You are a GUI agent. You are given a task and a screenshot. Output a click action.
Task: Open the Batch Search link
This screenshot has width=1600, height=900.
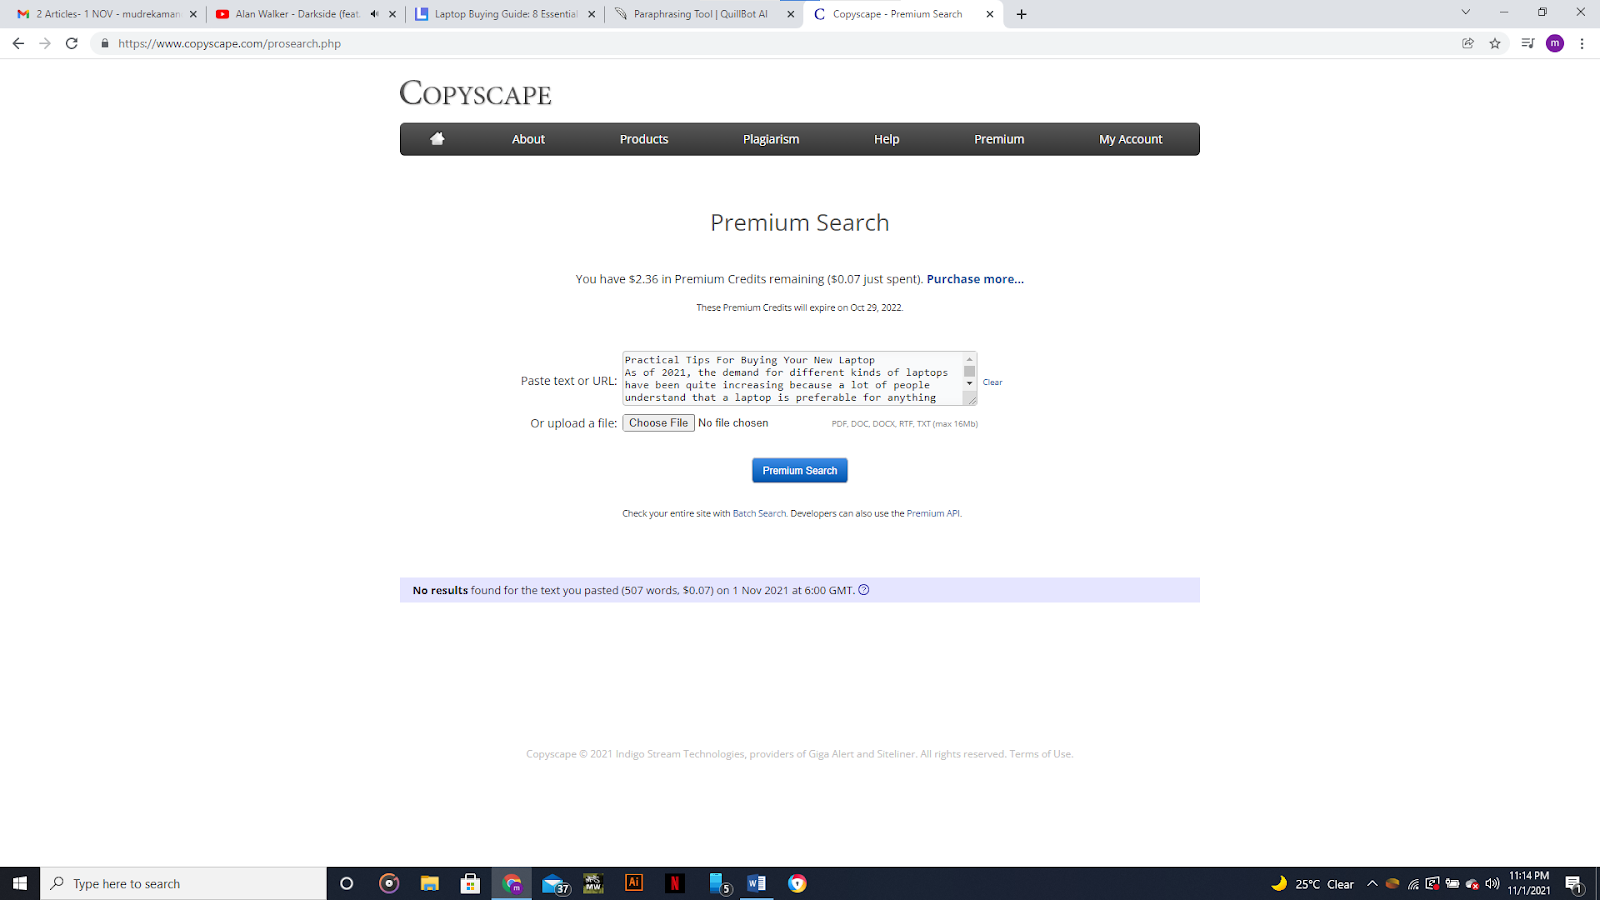759,513
